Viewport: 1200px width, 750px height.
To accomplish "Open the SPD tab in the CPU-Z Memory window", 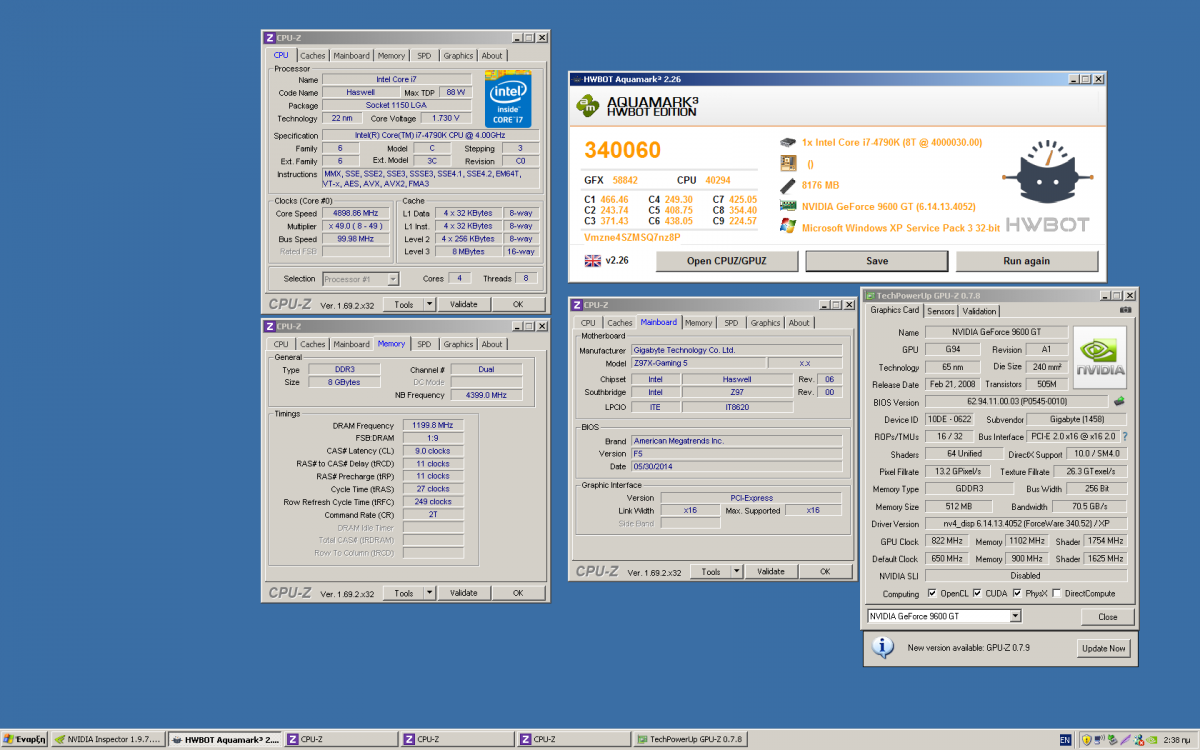I will [x=424, y=344].
